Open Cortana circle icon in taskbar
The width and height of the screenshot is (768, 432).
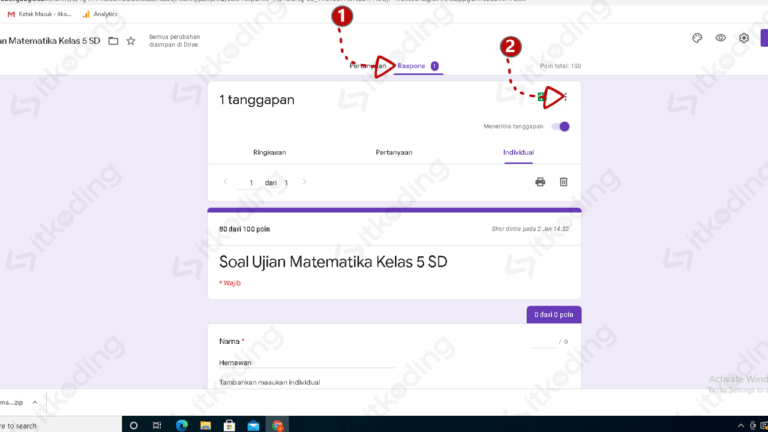pyautogui.click(x=133, y=426)
